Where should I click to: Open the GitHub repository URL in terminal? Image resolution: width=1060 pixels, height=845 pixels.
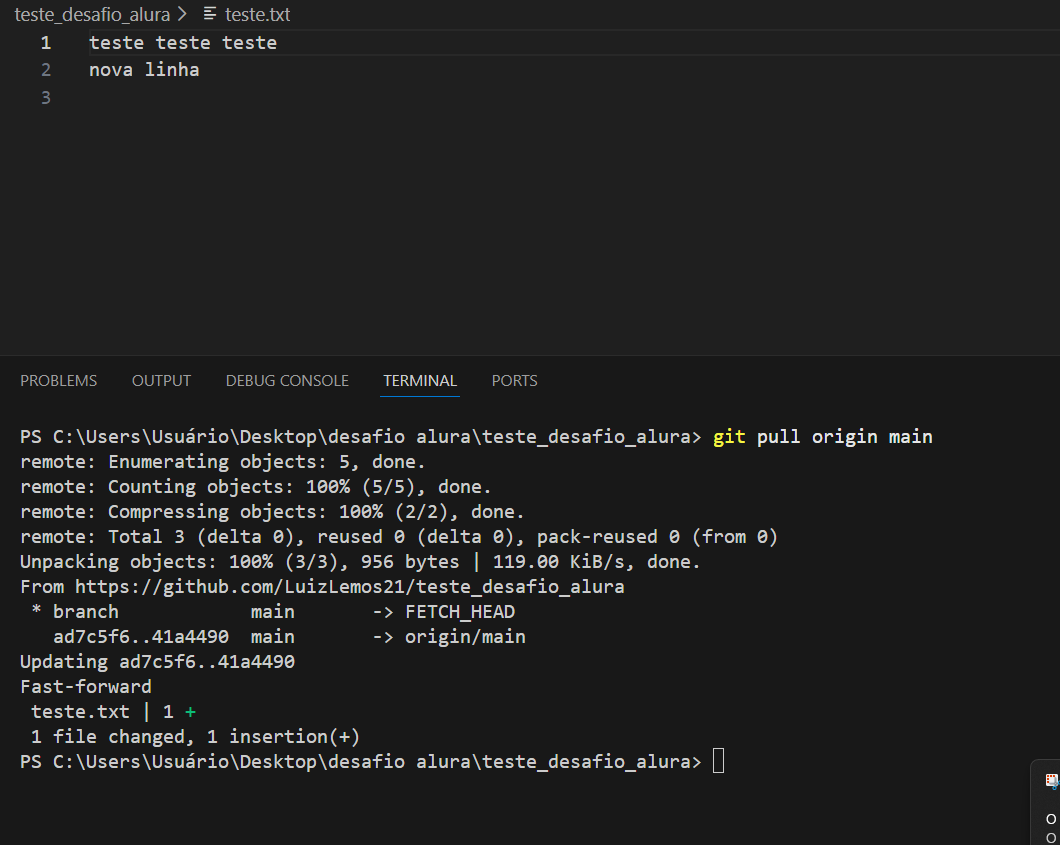pos(349,587)
